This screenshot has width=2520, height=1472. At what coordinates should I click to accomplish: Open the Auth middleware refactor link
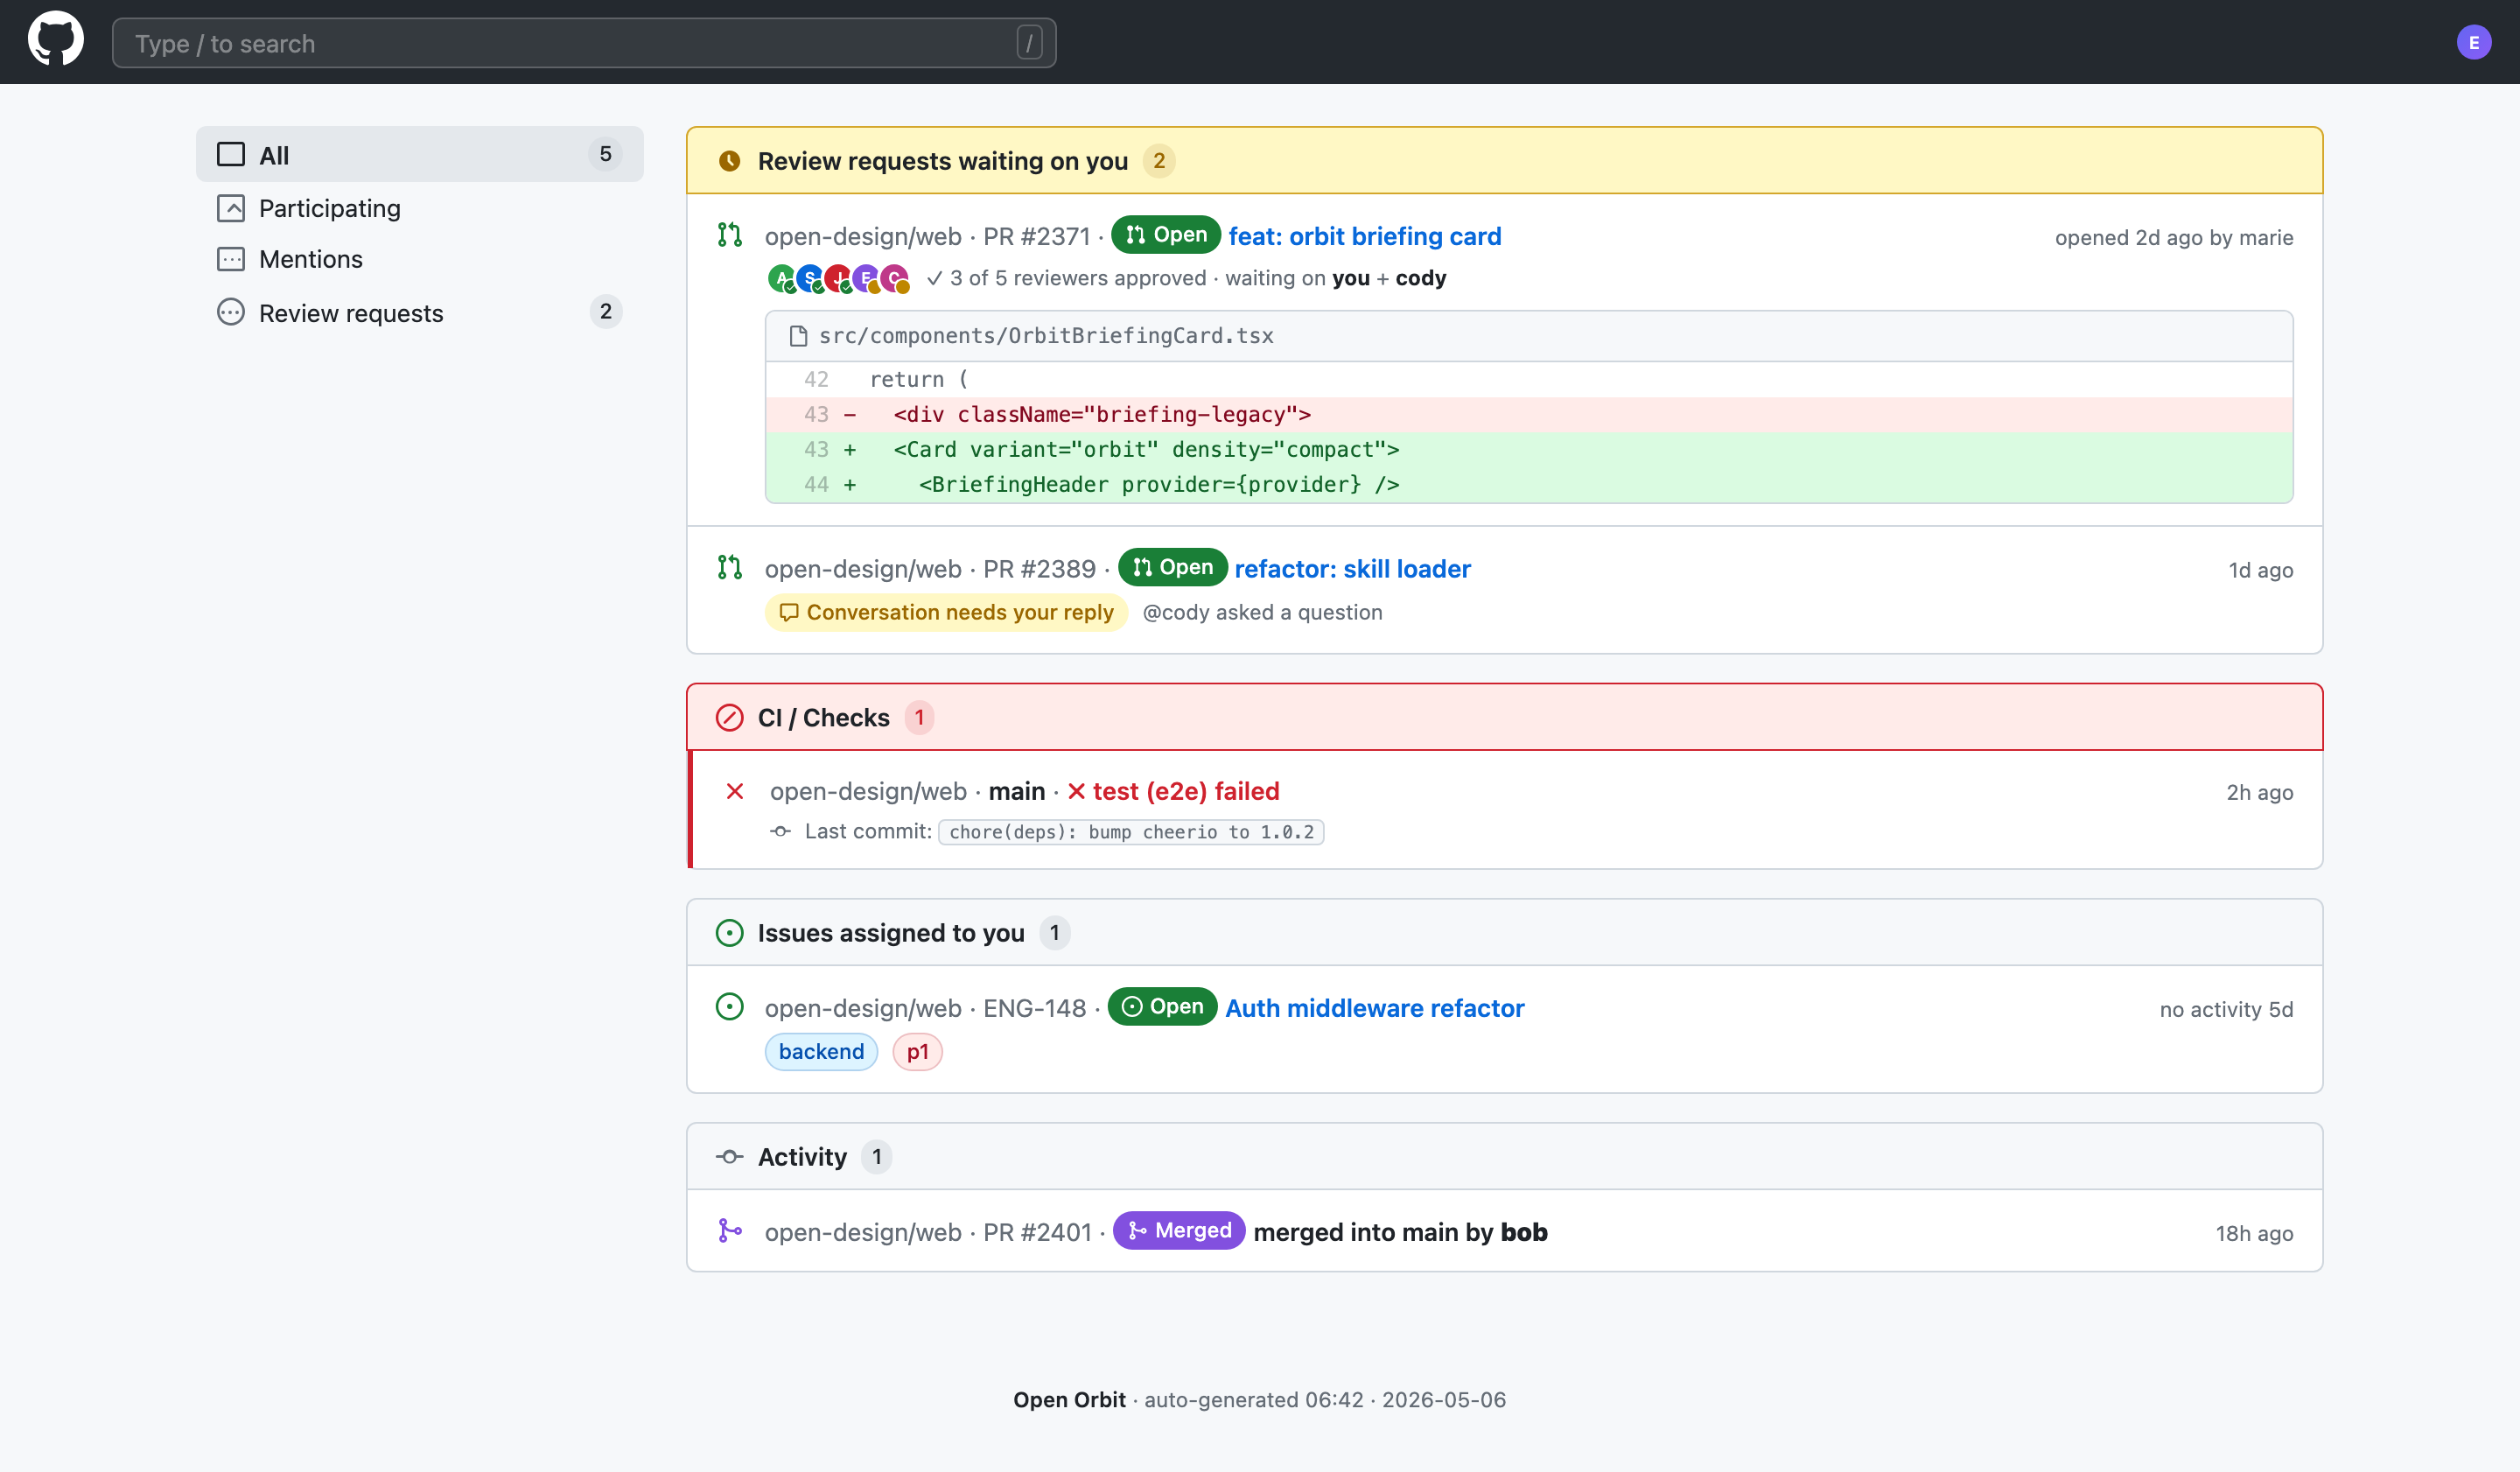pyautogui.click(x=1375, y=1008)
